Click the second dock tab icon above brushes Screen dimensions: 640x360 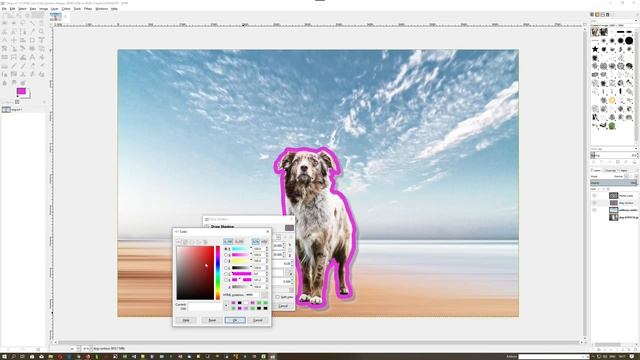(x=597, y=14)
